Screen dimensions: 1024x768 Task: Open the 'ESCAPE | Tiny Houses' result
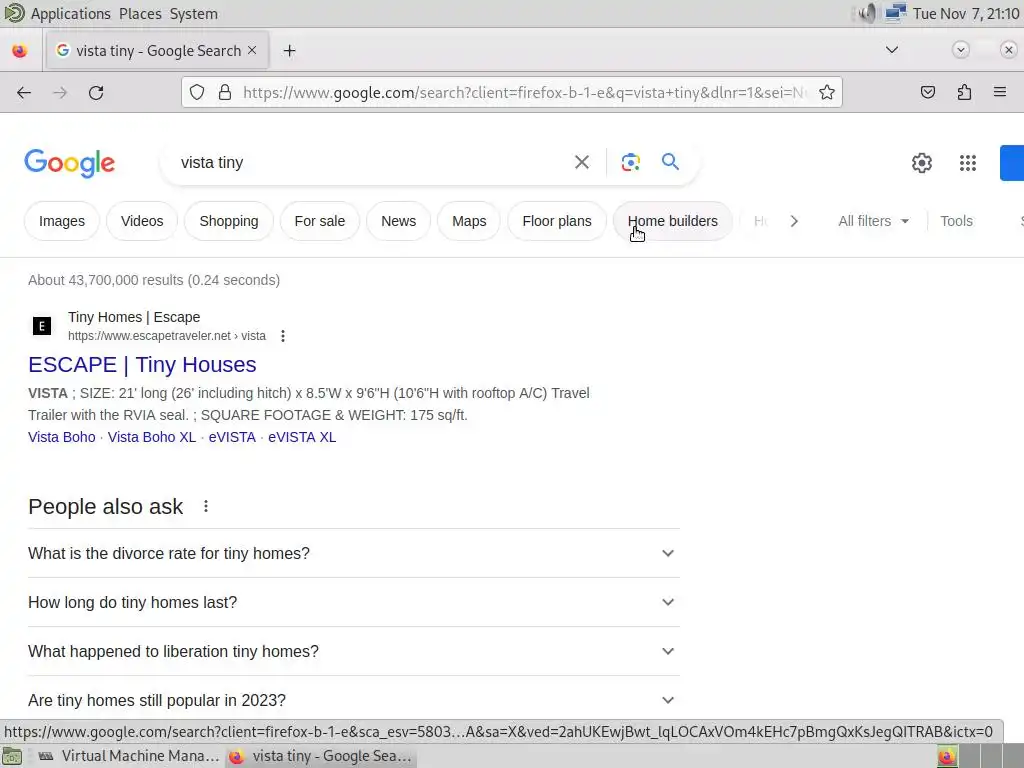[x=142, y=364]
